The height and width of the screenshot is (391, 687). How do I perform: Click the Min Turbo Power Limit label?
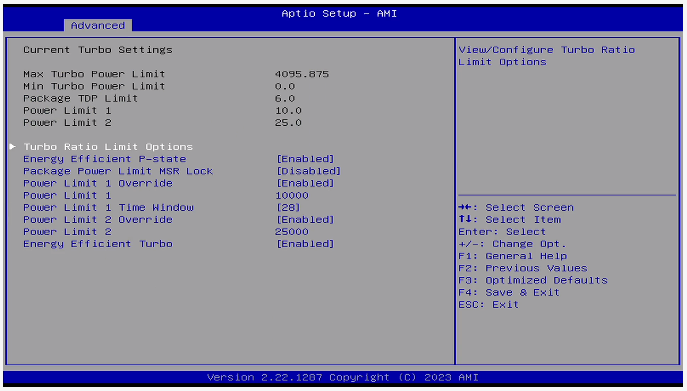pos(94,86)
